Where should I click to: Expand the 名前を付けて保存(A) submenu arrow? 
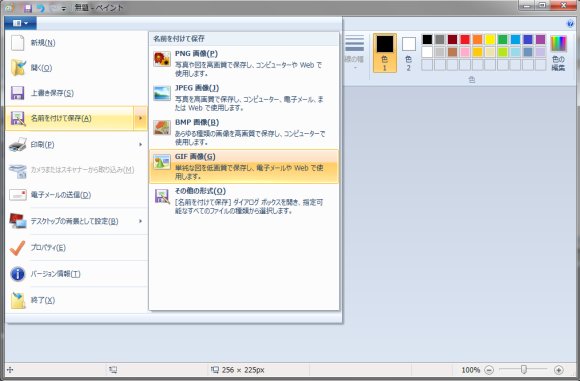pyautogui.click(x=141, y=118)
